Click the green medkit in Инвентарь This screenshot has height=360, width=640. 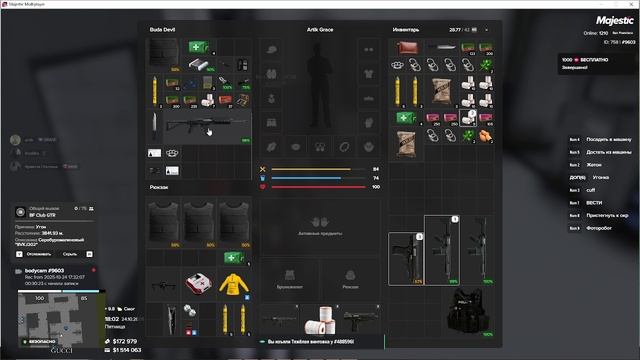coord(406,118)
